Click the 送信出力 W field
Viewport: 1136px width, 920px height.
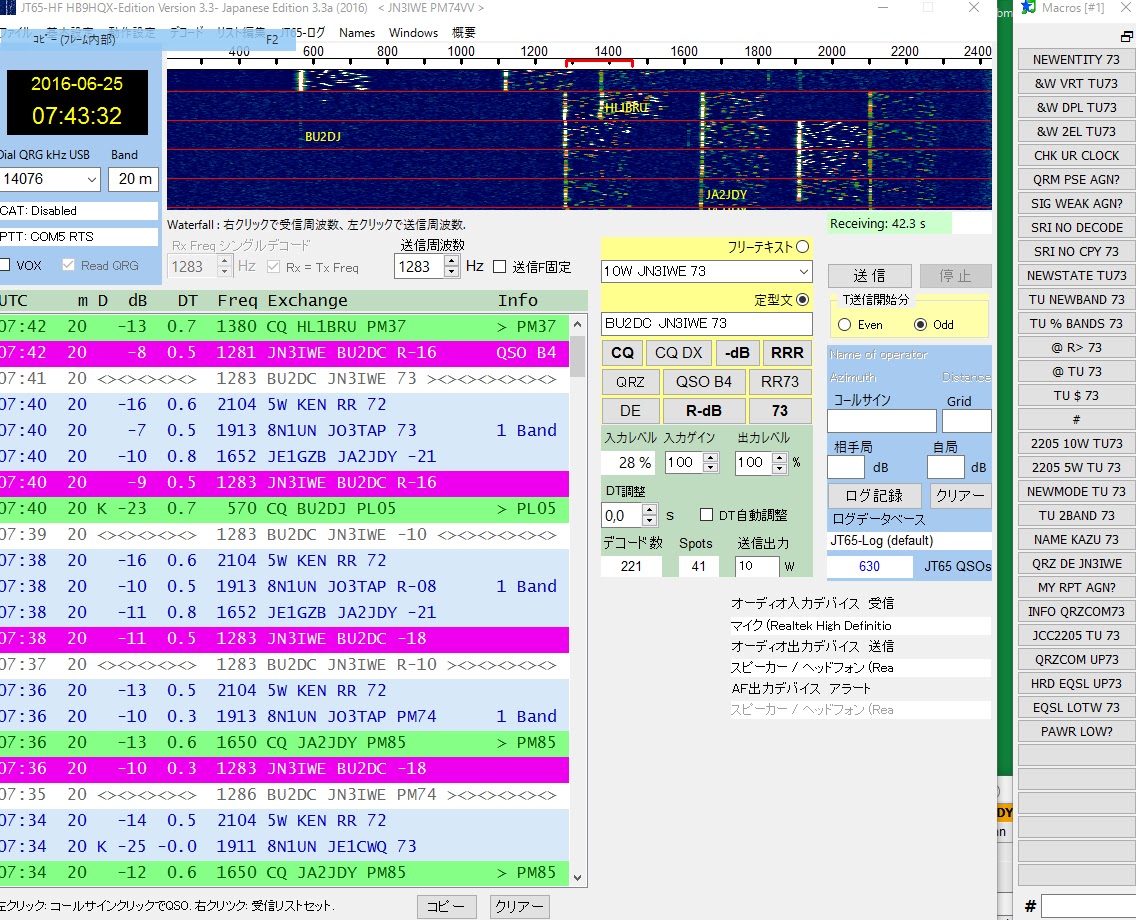click(x=757, y=566)
